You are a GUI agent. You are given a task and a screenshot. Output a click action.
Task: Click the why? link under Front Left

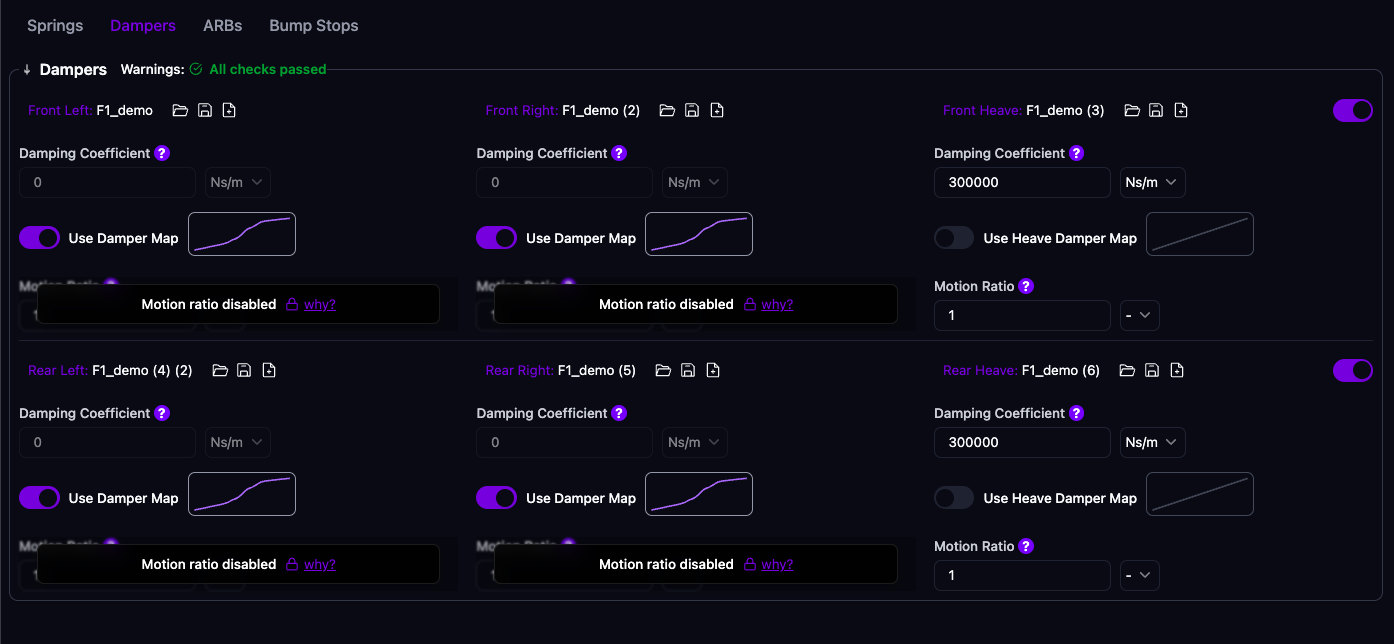(x=320, y=305)
